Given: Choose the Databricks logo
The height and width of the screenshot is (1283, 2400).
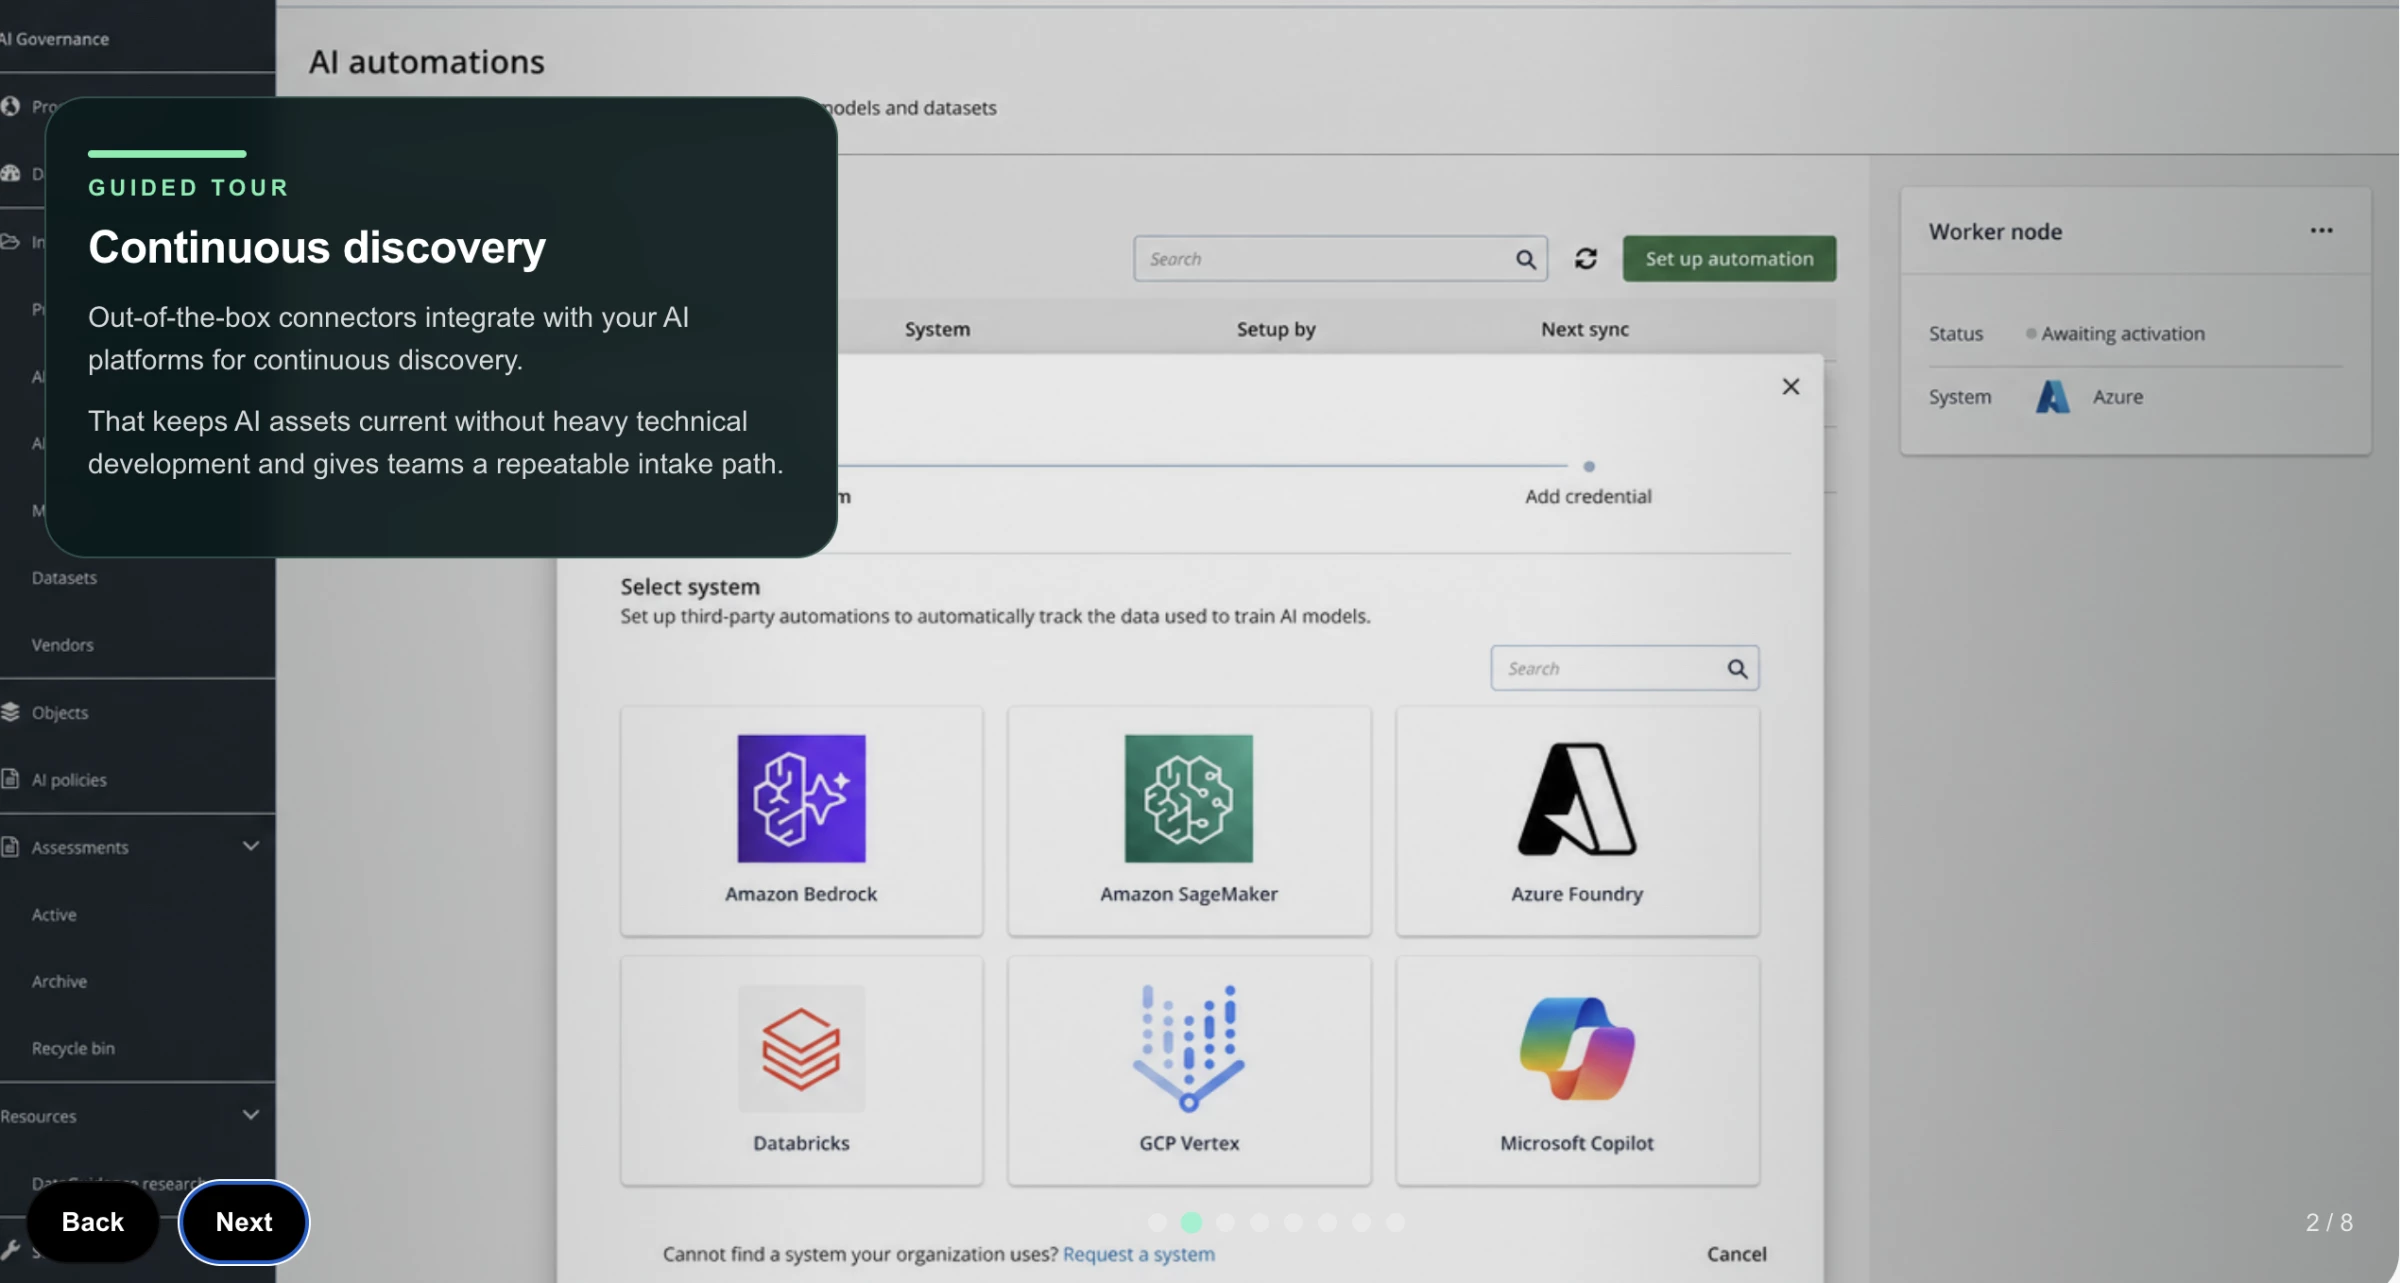Looking at the screenshot, I should tap(801, 1048).
